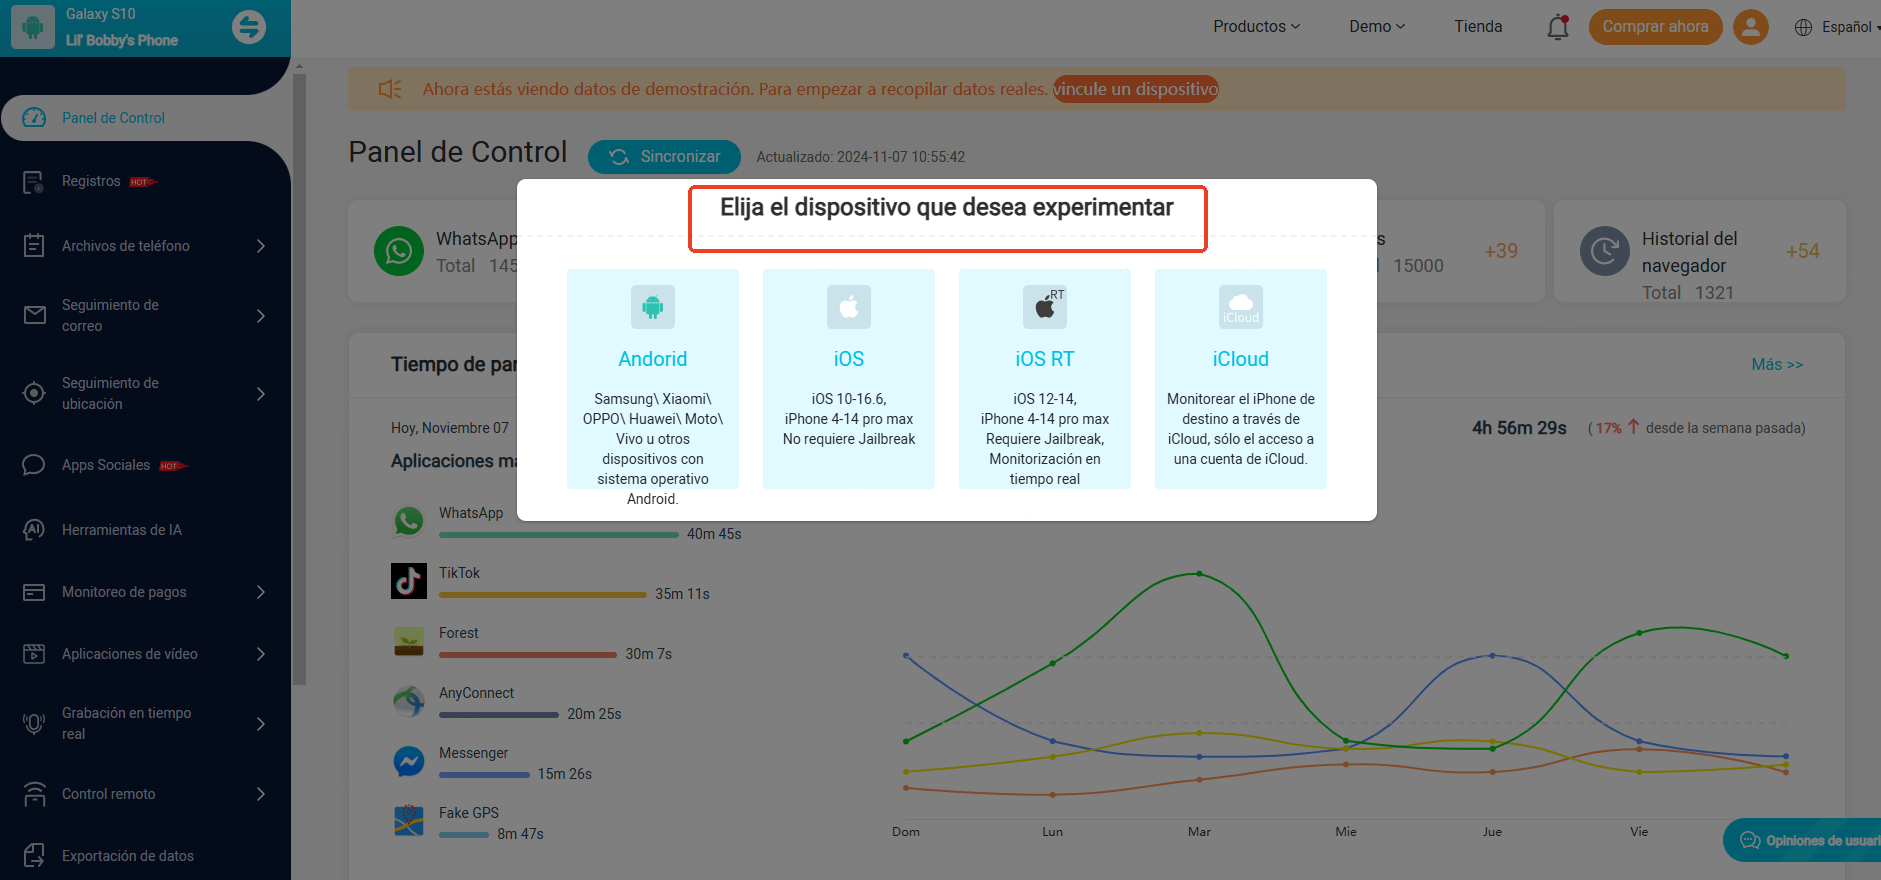Click the Seguimiento de ubicación target icon
Image resolution: width=1881 pixels, height=880 pixels.
[34, 393]
